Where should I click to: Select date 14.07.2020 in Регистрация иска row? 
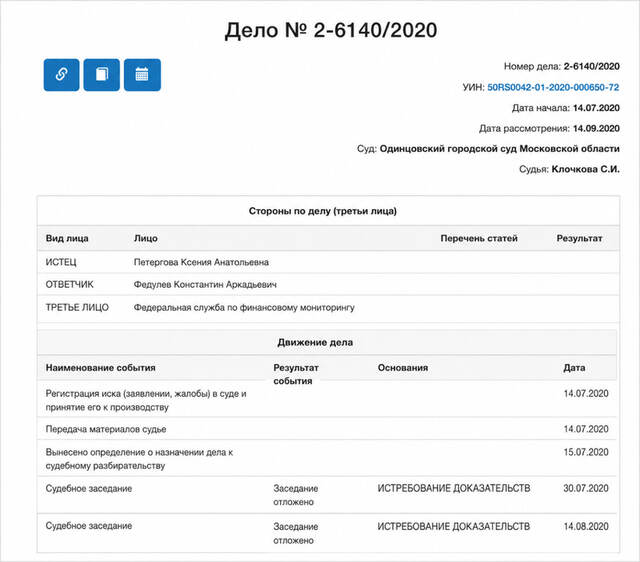(586, 393)
